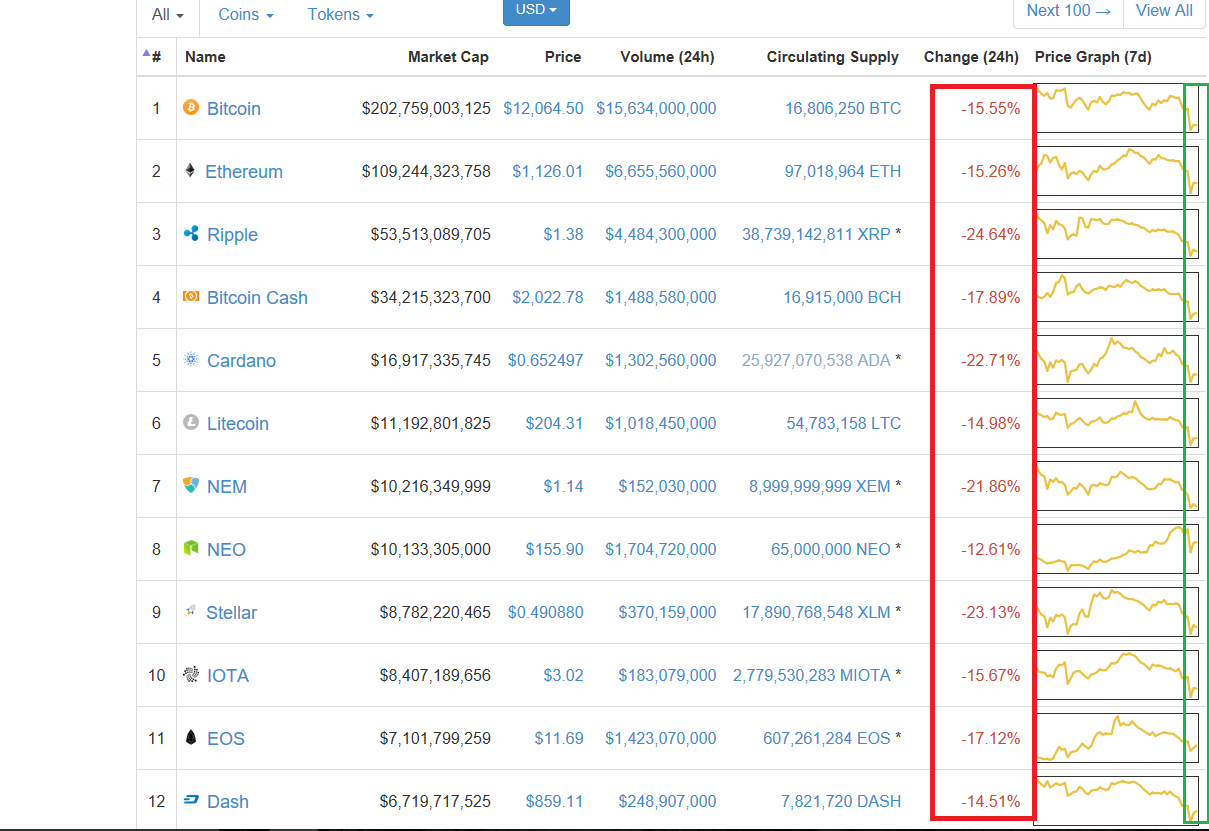Screen dimensions: 1209x831
Task: Click the Cardano logo icon
Action: [x=191, y=359]
